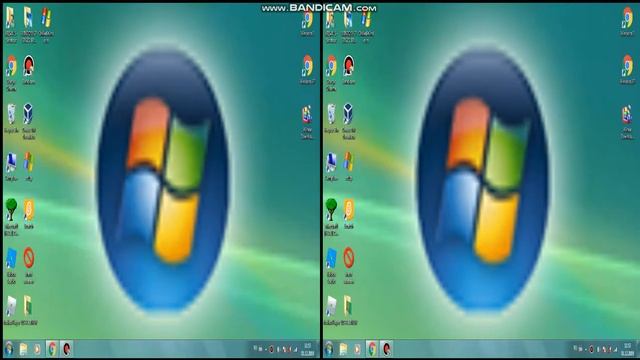Launch Media Player from left screen's taskbar
The width and height of the screenshot is (640, 360).
[37, 349]
